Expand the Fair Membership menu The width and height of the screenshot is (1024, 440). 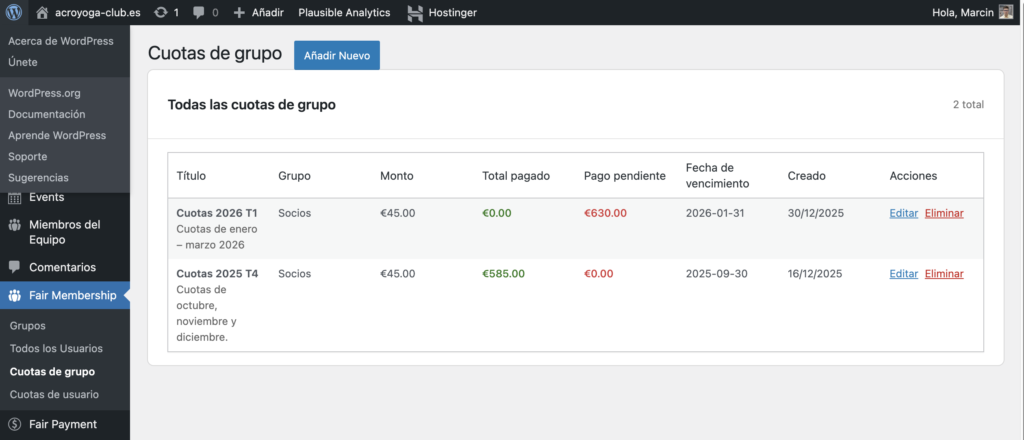coord(72,295)
